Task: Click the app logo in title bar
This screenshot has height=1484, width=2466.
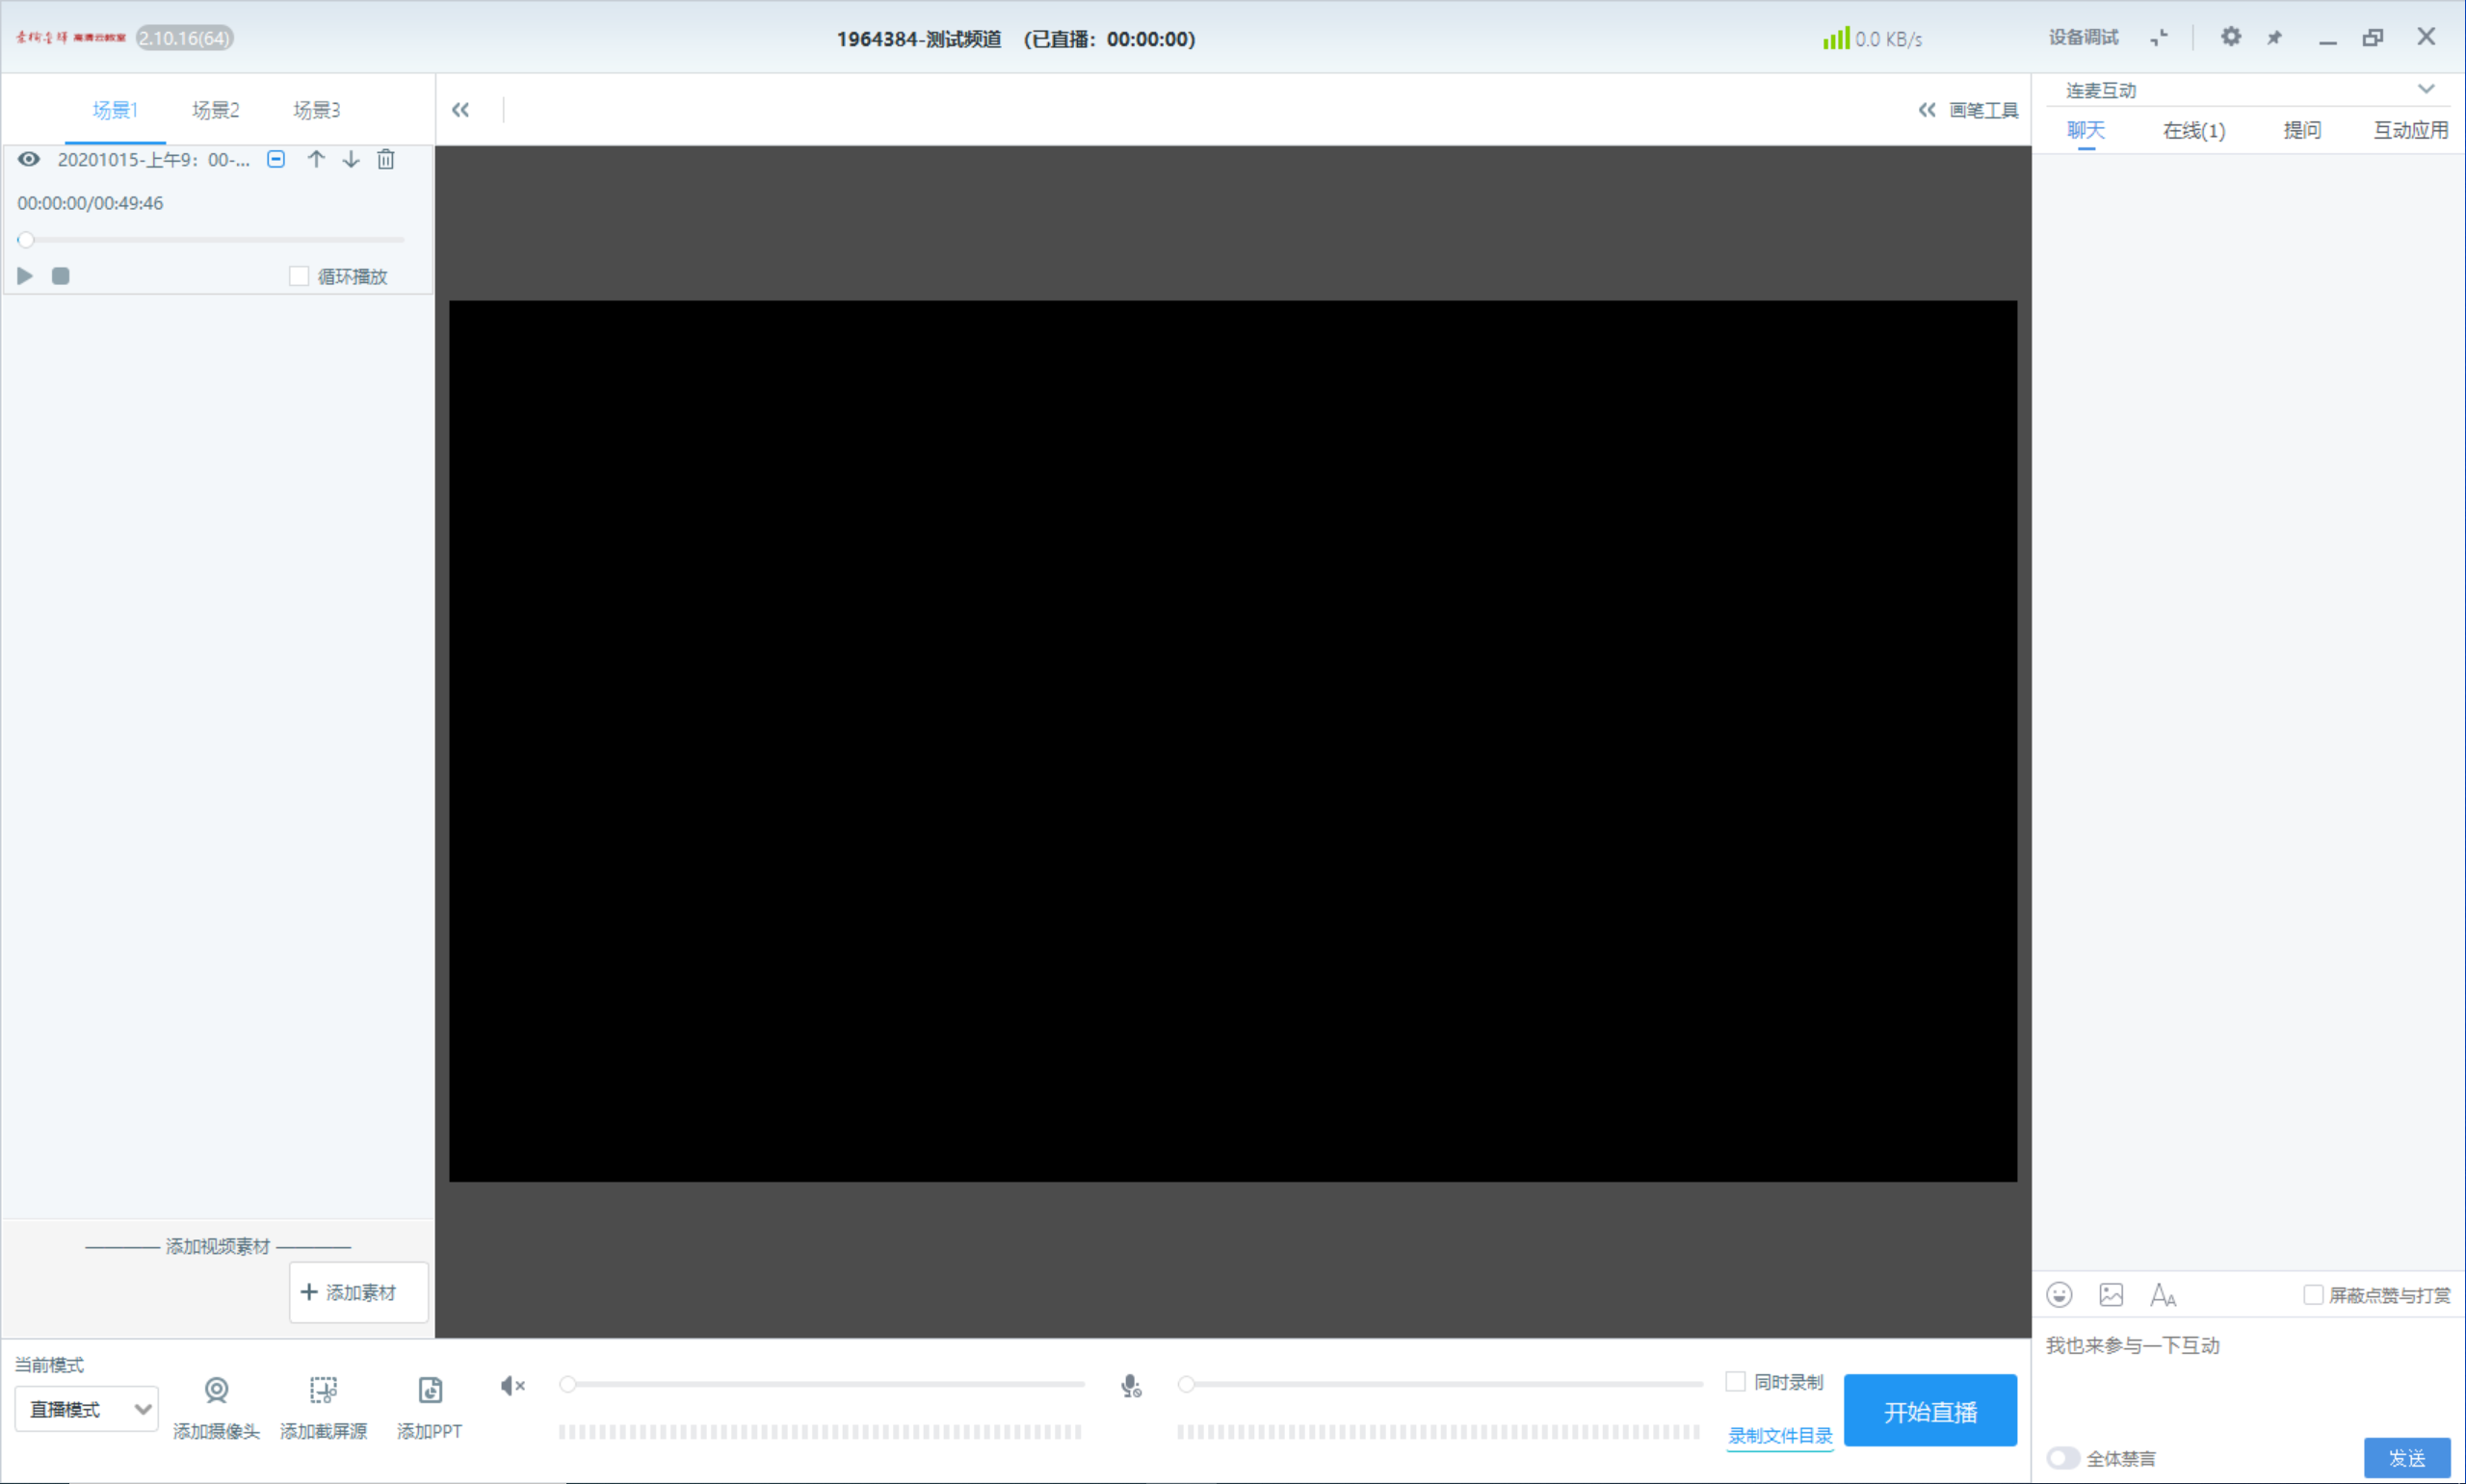Action: click(x=71, y=38)
